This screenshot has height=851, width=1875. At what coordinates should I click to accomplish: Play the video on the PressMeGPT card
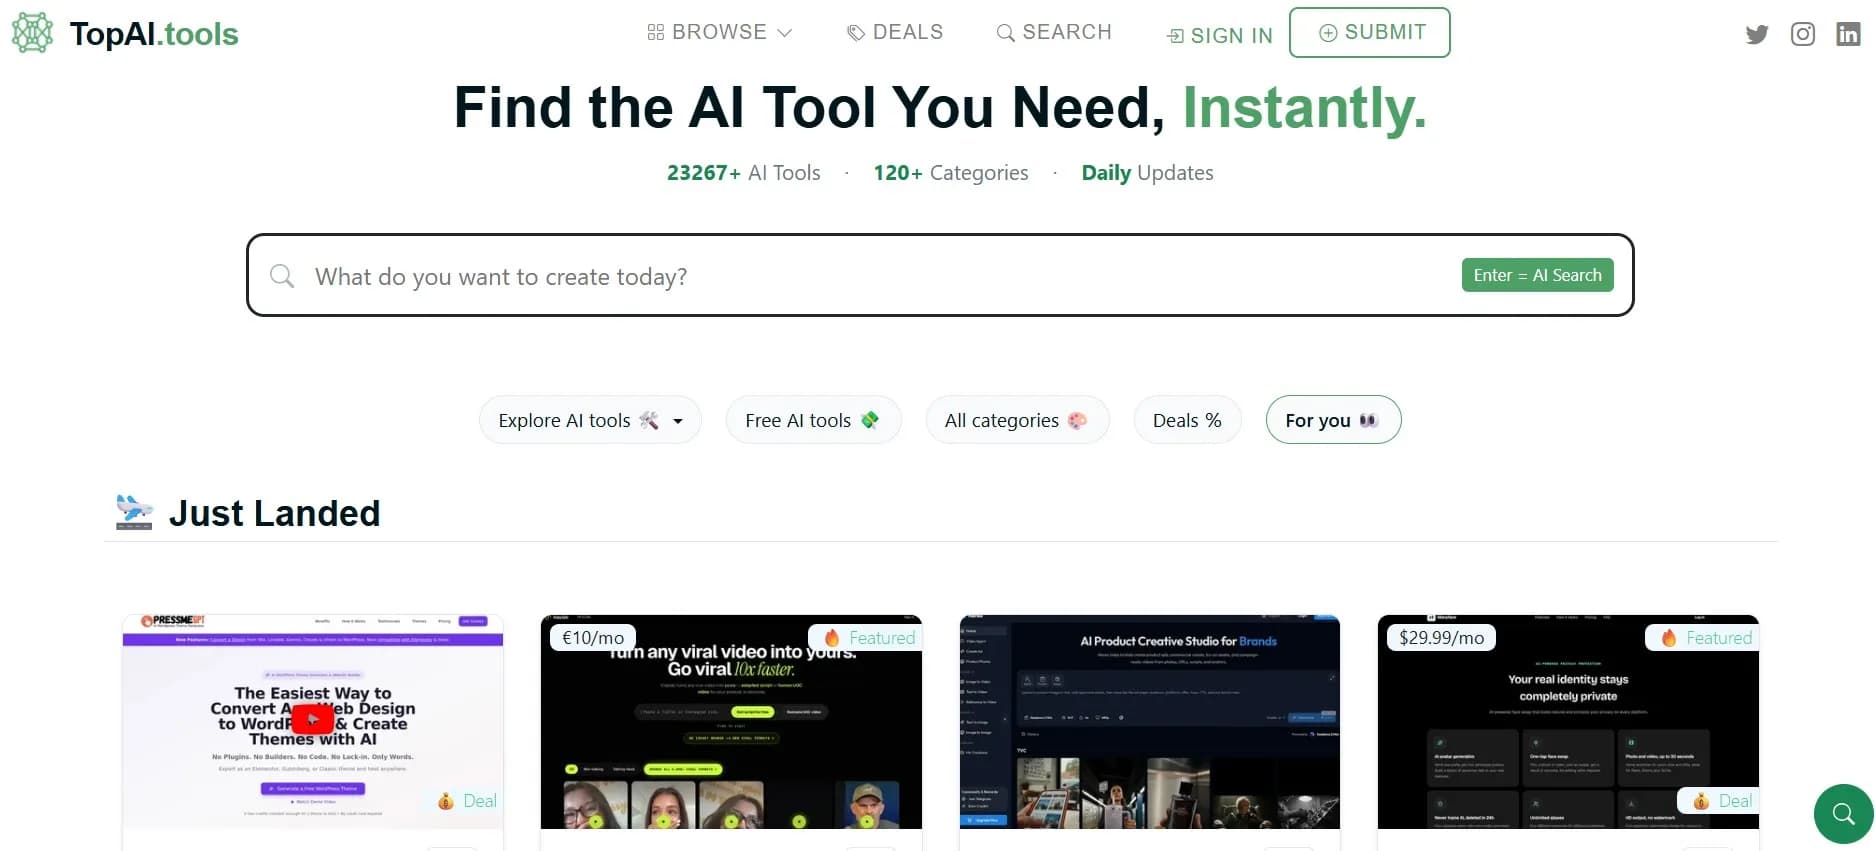pos(313,718)
